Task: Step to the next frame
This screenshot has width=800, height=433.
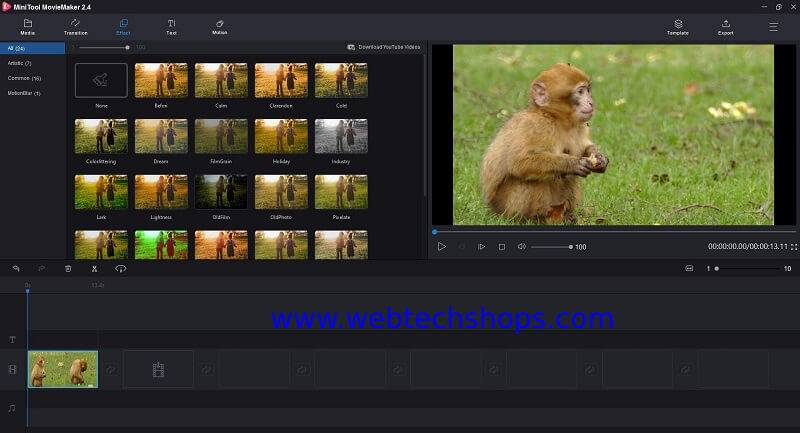Action: coord(481,247)
